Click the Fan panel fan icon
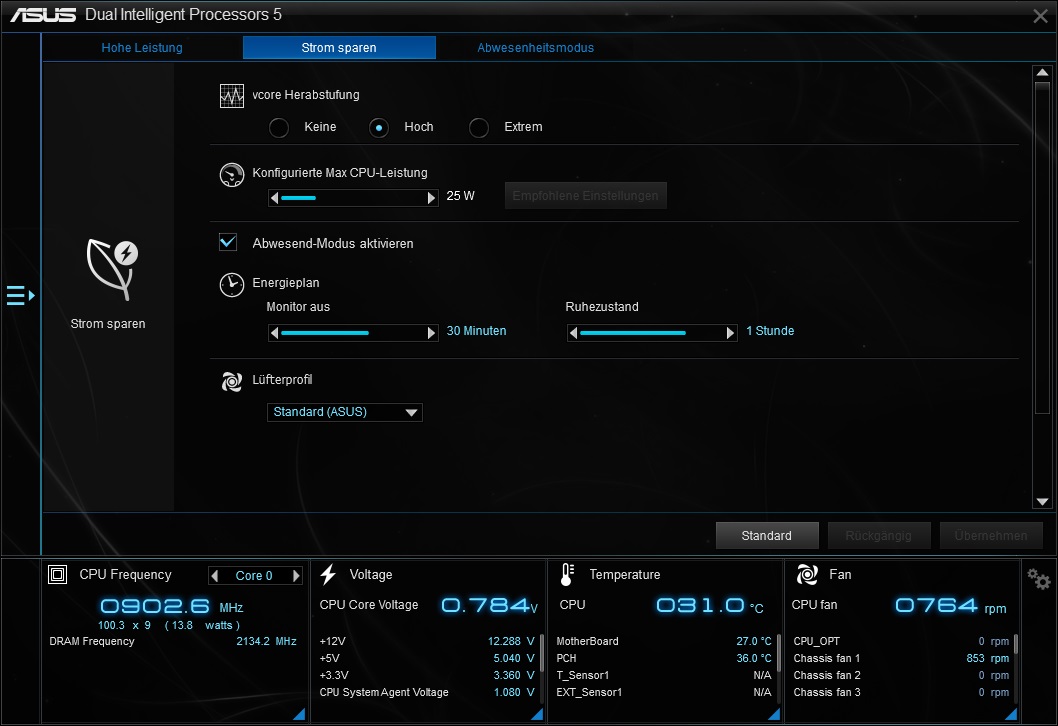Screen dimensions: 1058x726 pos(807,574)
